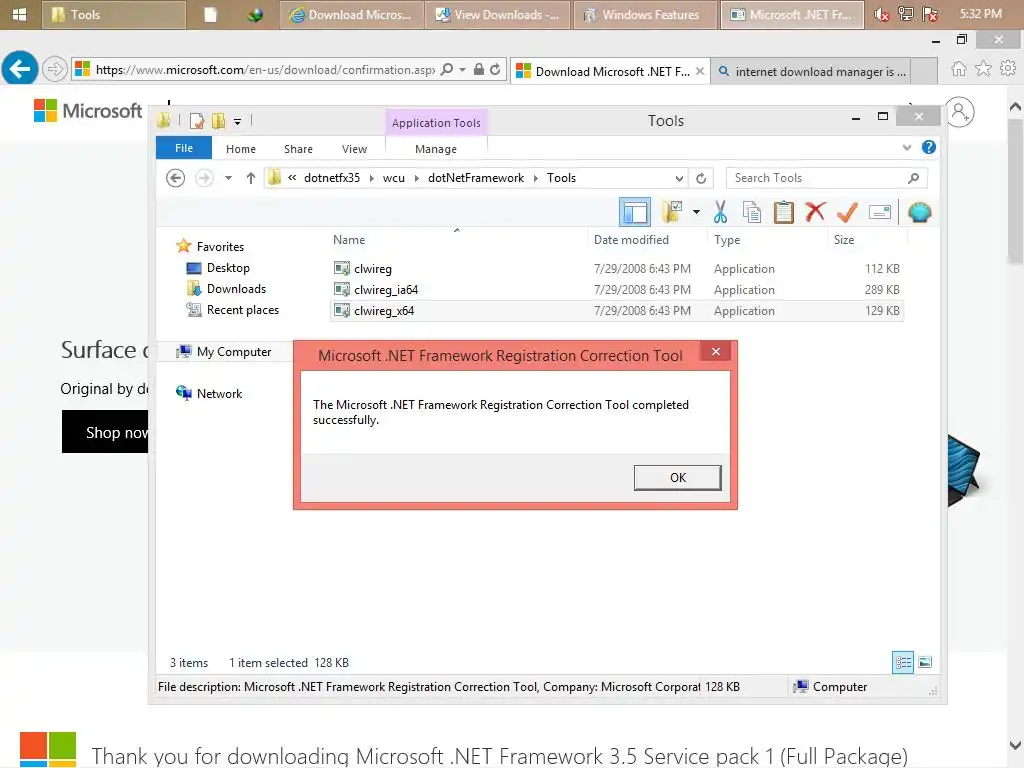This screenshot has width=1024, height=768.
Task: Switch to details view icon in status bar
Action: pyautogui.click(x=903, y=662)
